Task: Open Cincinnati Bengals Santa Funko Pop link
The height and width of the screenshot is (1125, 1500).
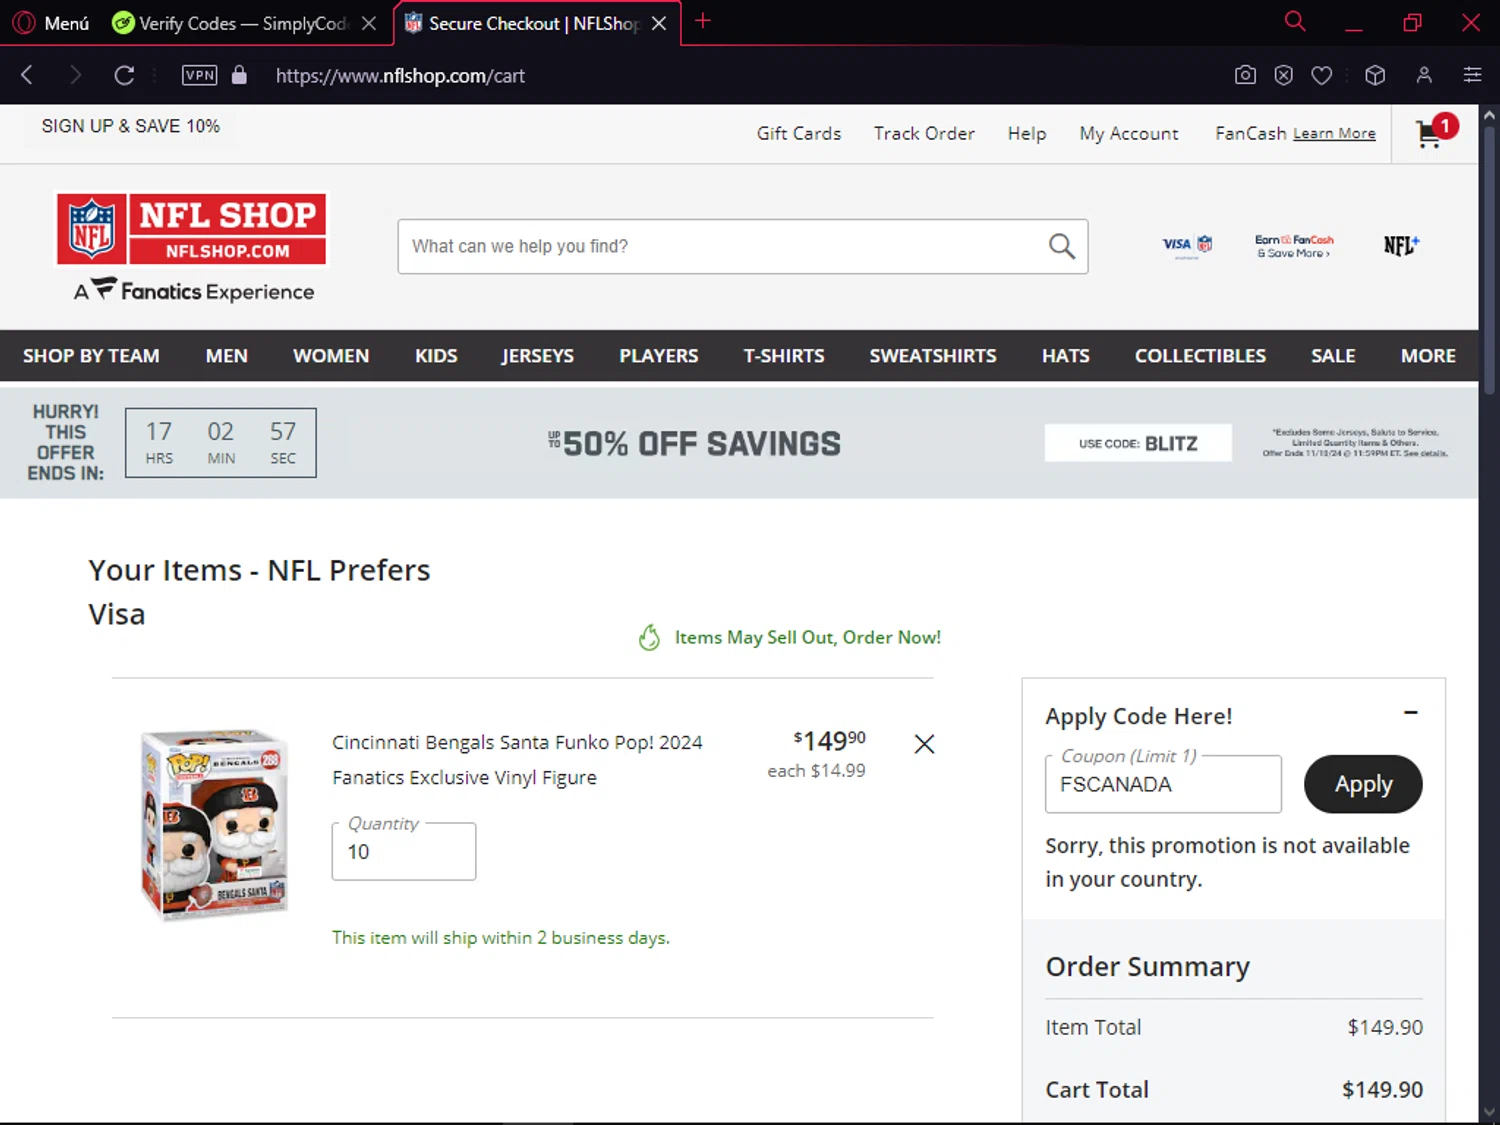Action: [x=517, y=760]
